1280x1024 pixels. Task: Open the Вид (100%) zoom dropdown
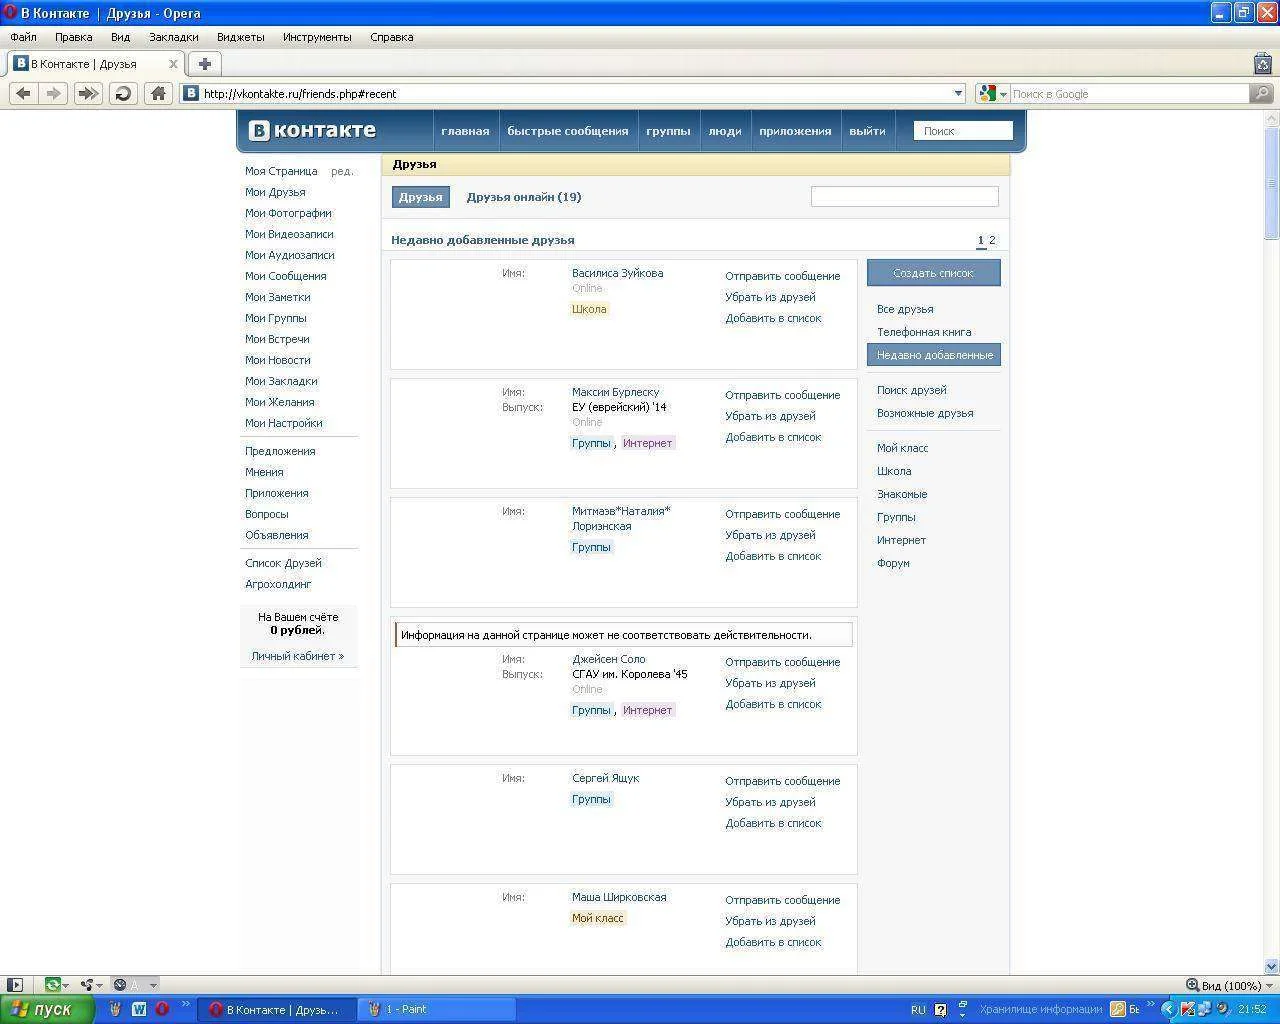(x=1271, y=985)
